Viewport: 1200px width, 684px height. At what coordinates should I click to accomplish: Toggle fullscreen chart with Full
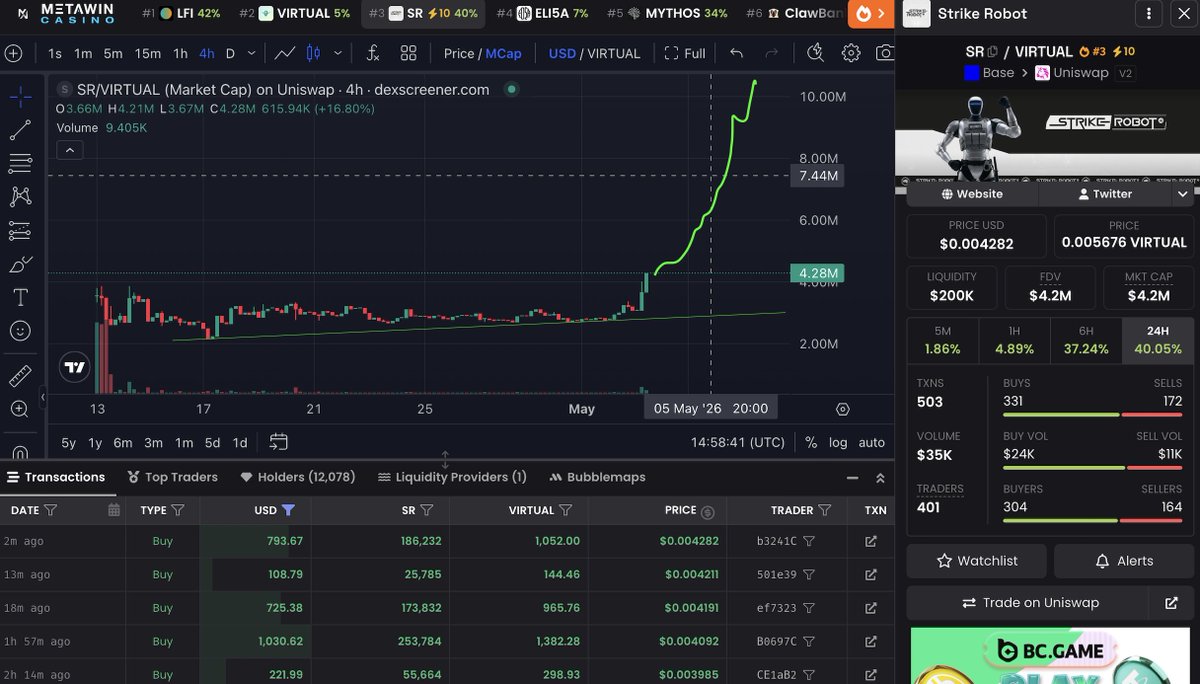685,53
